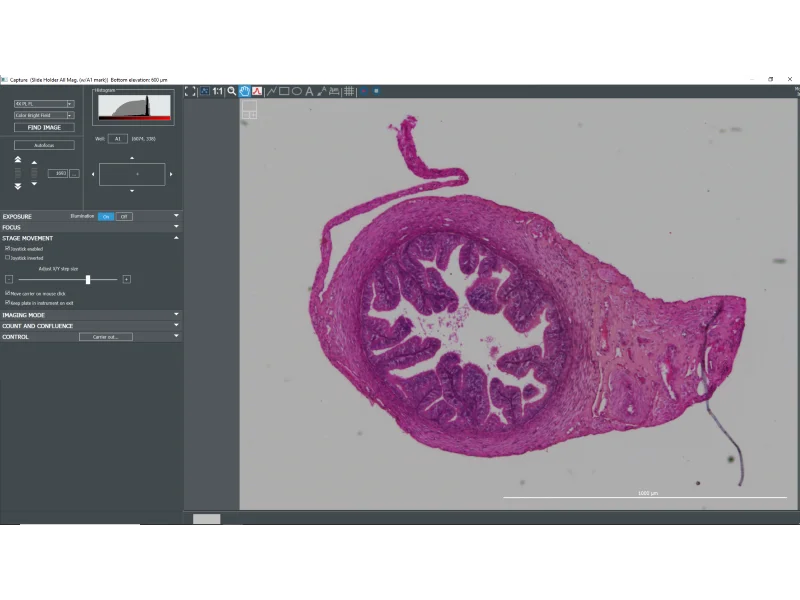Screen dimensions: 800x600
Task: Click coarse focus down double arrow
Action: point(18,186)
